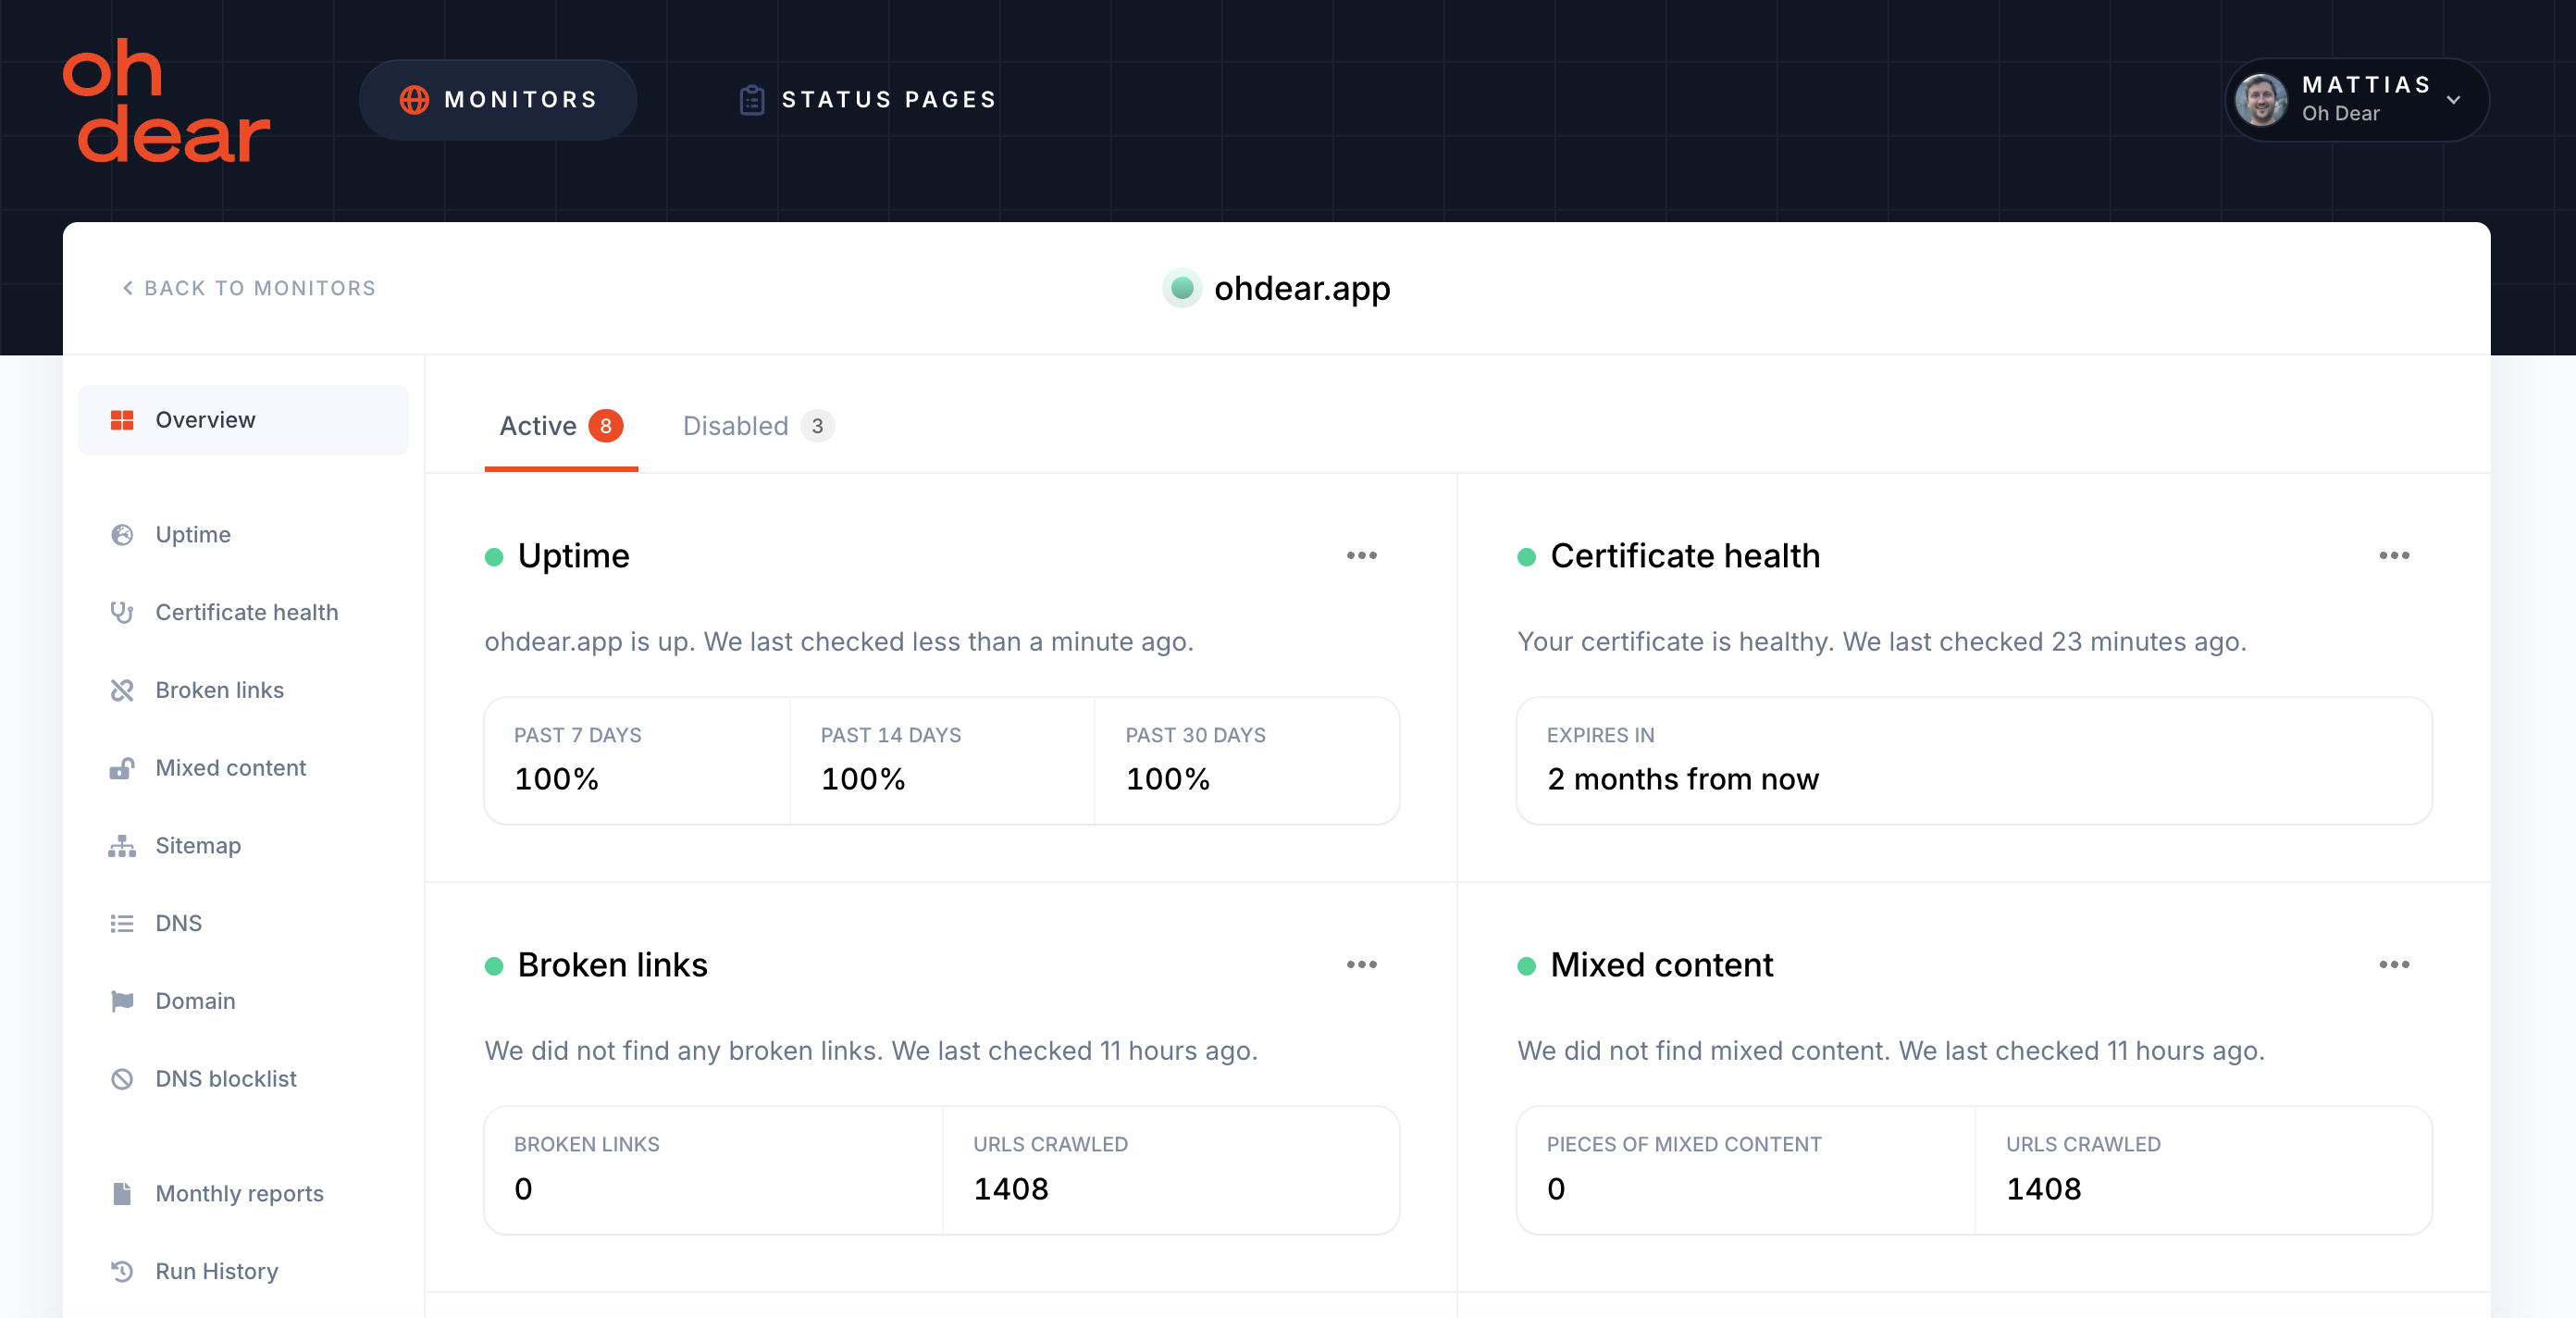Image resolution: width=2576 pixels, height=1318 pixels.
Task: Click the Past 14 Days uptime value
Action: [x=863, y=779]
